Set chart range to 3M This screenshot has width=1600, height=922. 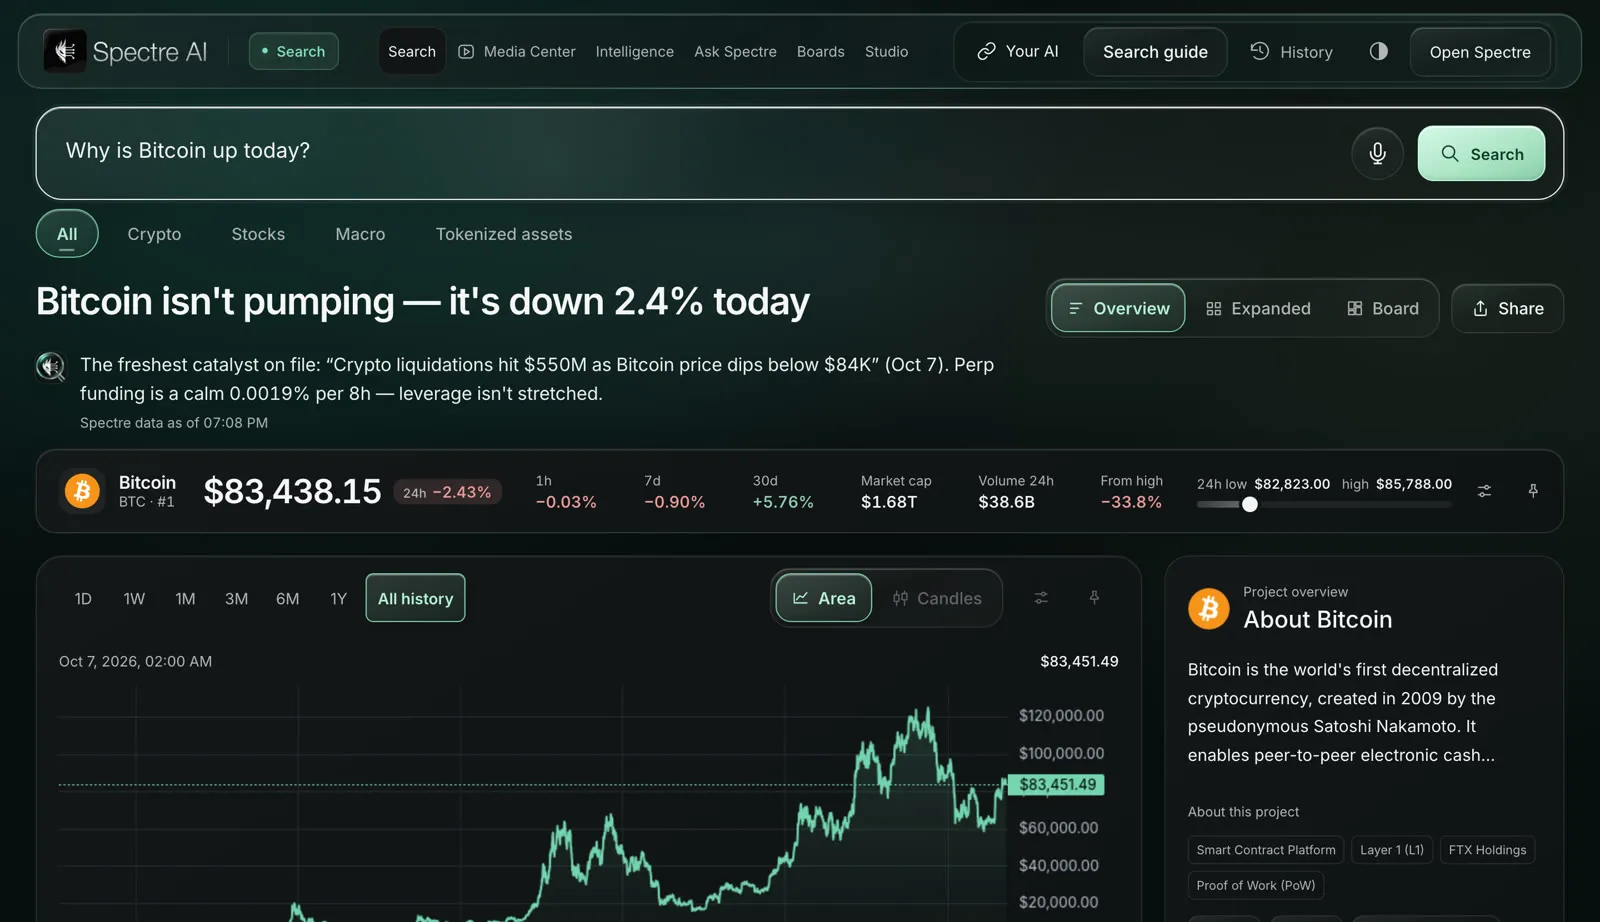tap(236, 598)
